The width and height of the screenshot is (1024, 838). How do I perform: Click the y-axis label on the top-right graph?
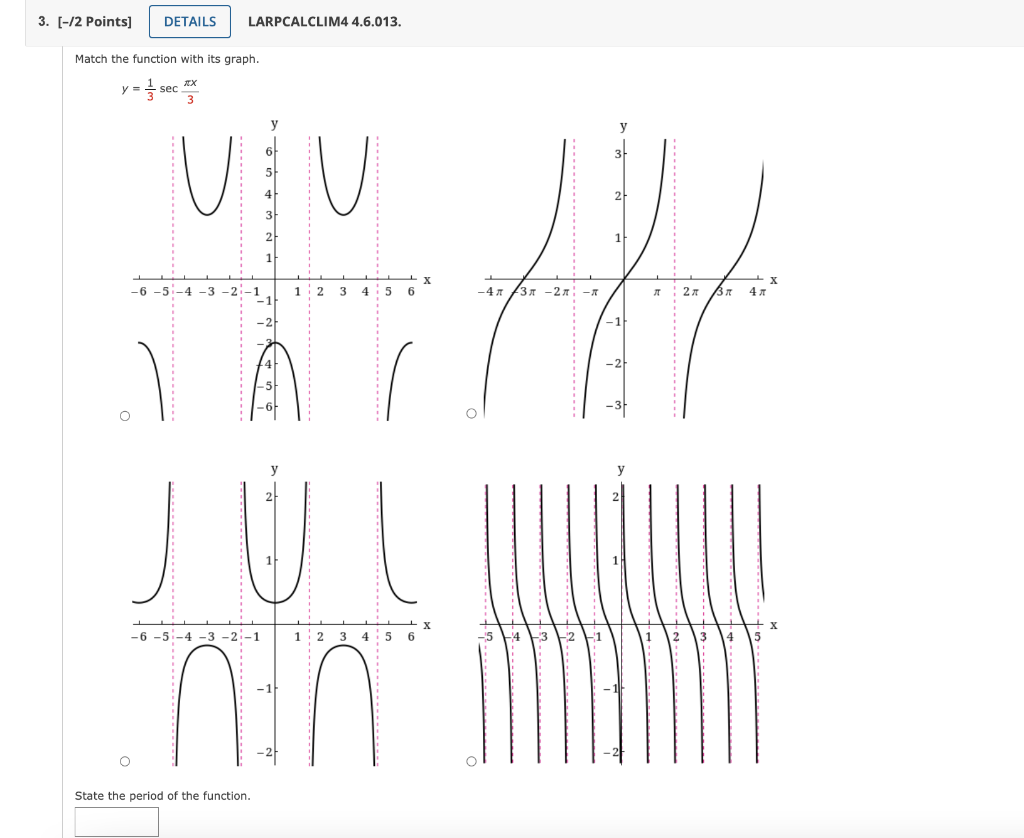(x=625, y=125)
